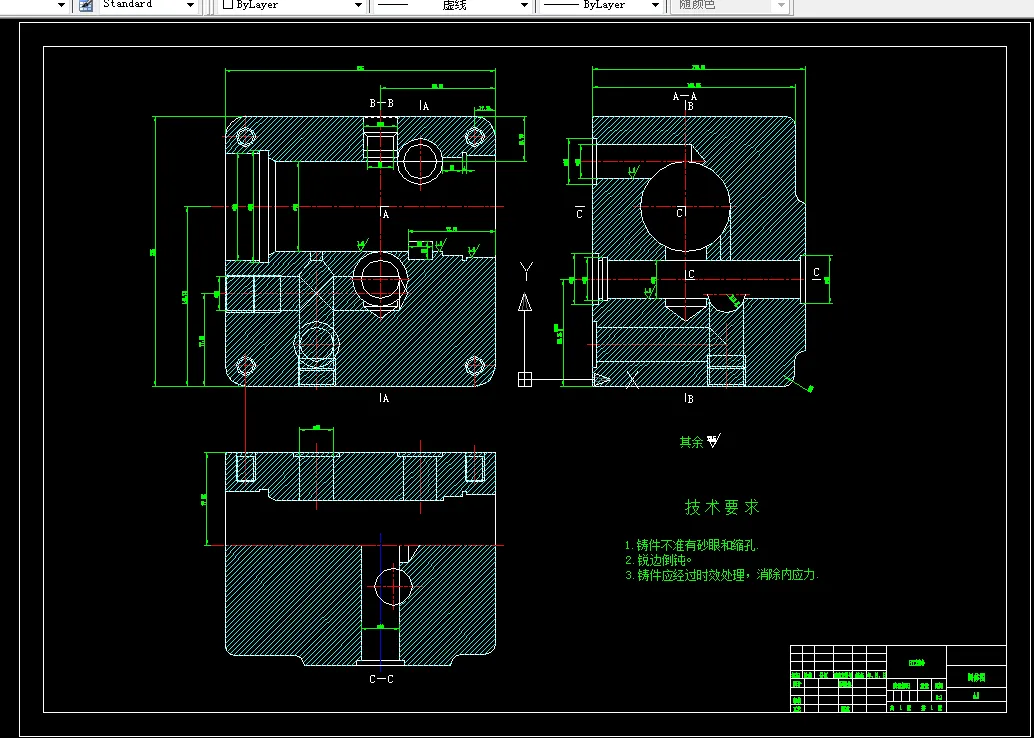Image resolution: width=1034 pixels, height=738 pixels.
Task: Select the 其余 text
Action: 692,442
